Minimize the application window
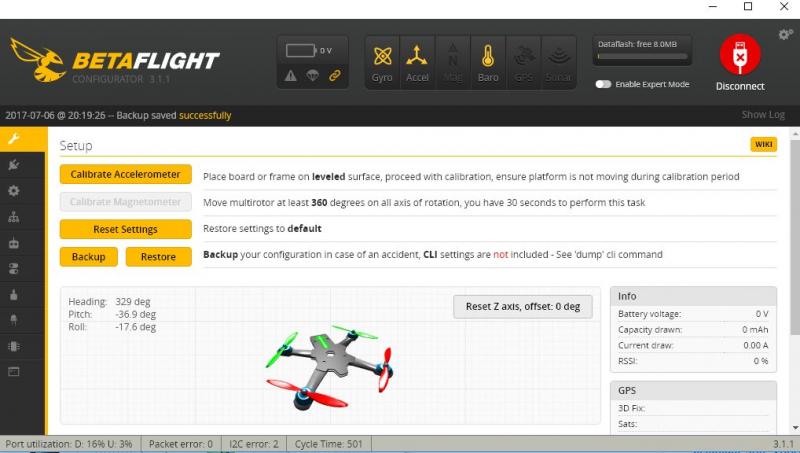This screenshot has height=453, width=800. click(x=713, y=6)
